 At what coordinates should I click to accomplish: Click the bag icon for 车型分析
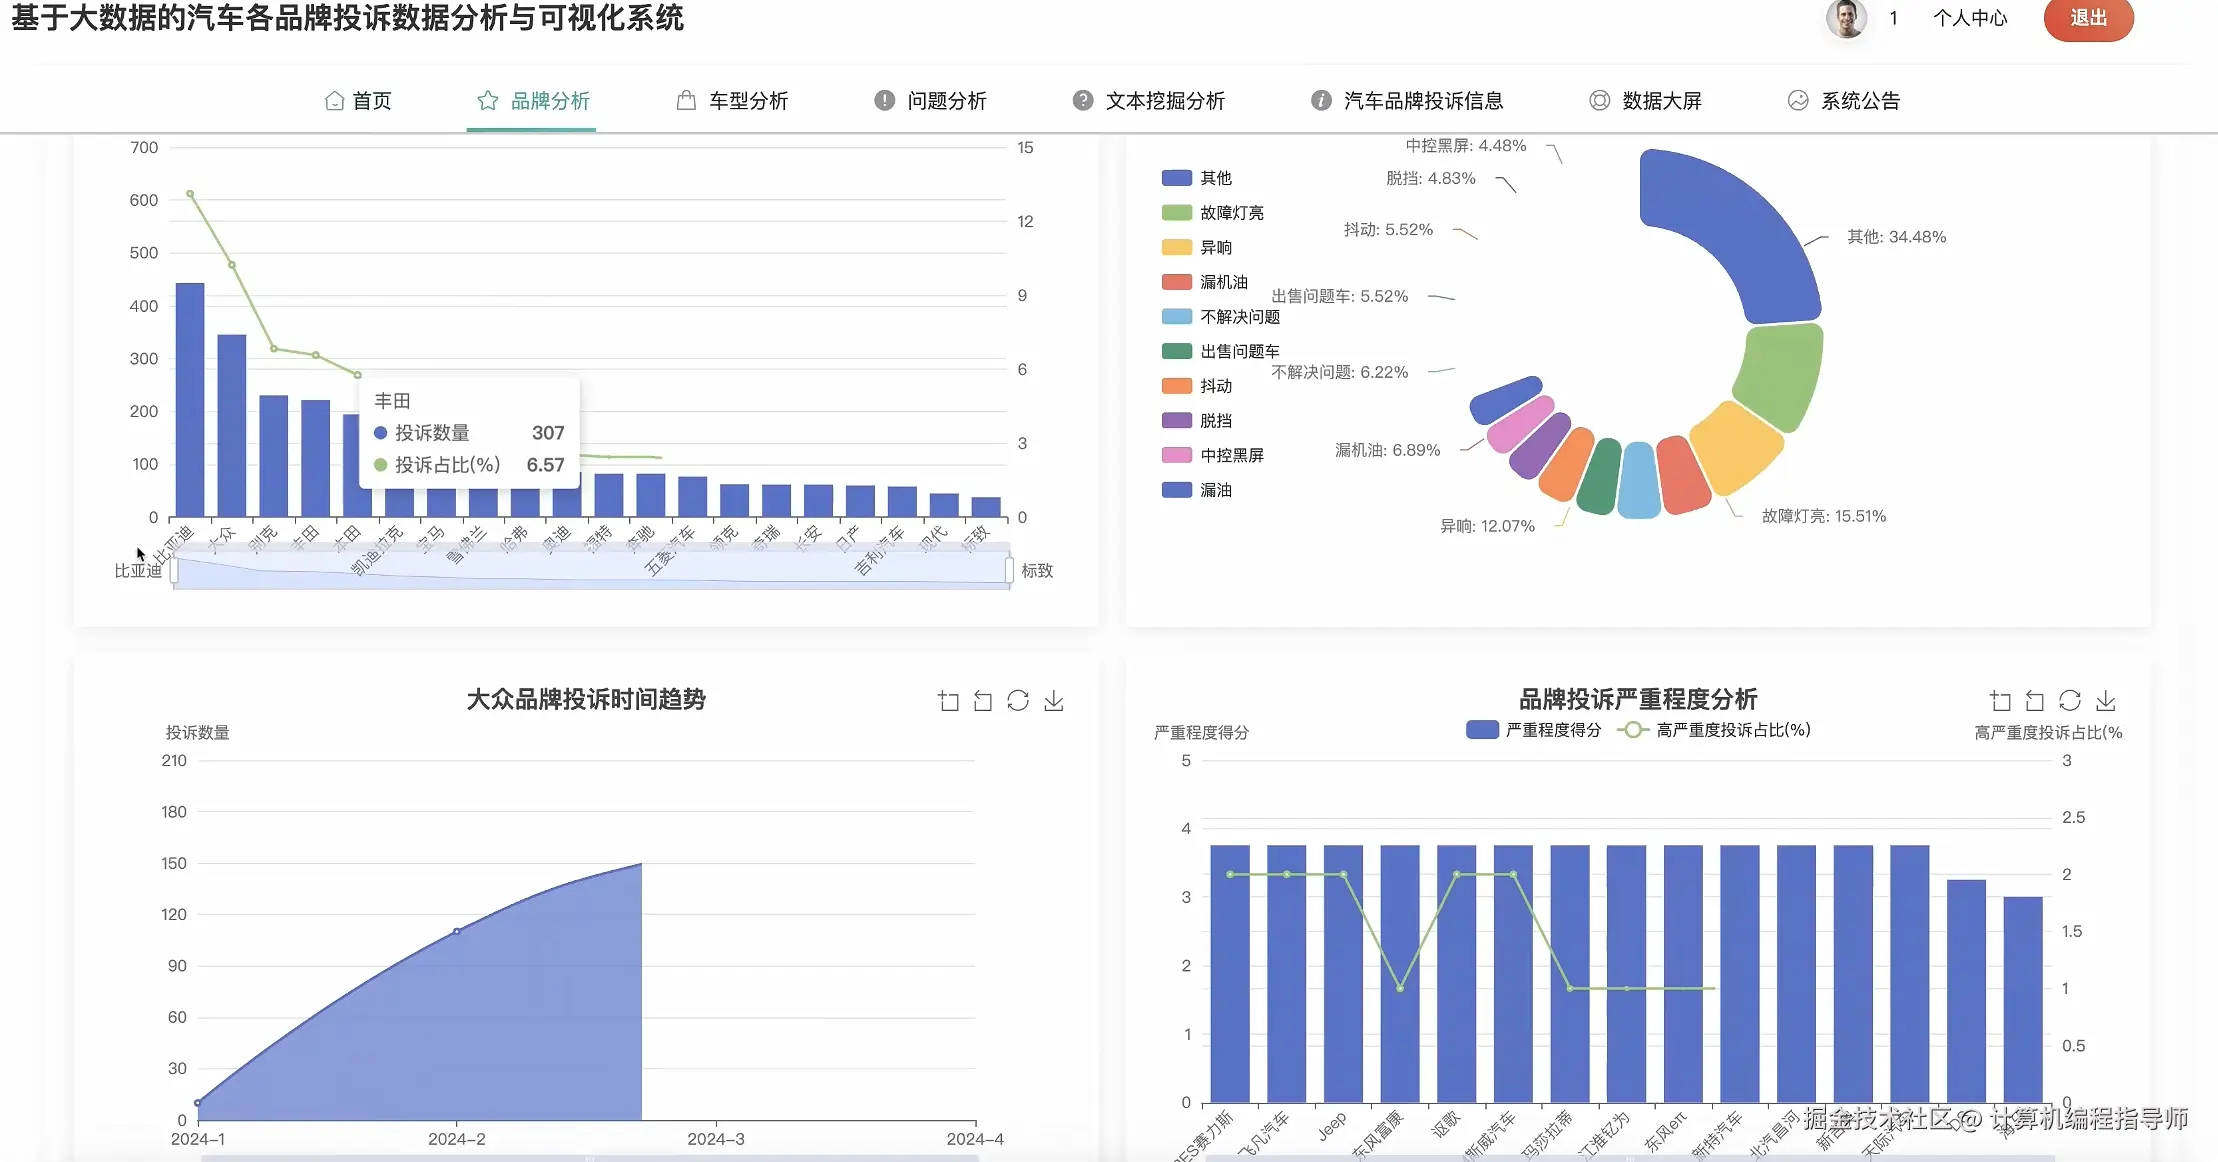point(686,100)
